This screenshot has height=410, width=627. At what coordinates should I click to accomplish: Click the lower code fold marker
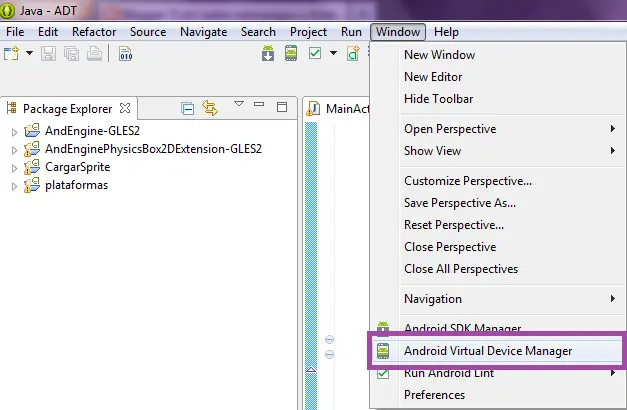pyautogui.click(x=329, y=354)
